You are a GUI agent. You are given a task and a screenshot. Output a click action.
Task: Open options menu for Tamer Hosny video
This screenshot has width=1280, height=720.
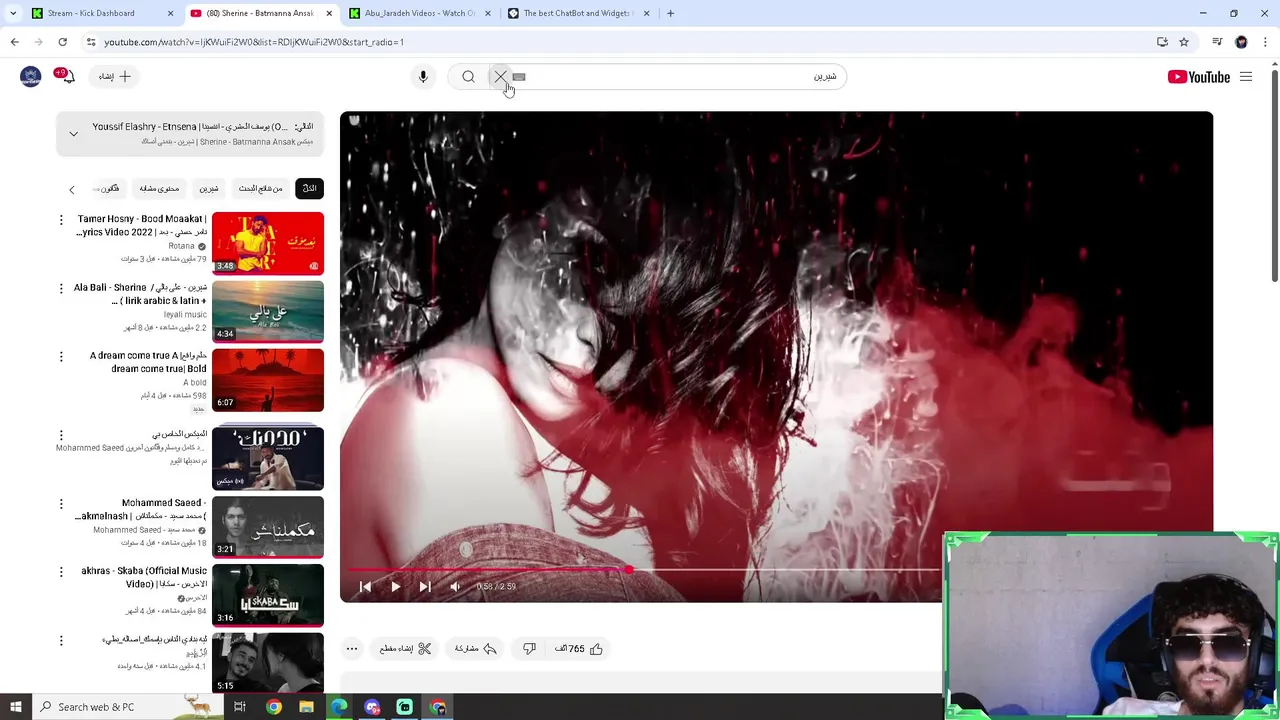coord(61,220)
